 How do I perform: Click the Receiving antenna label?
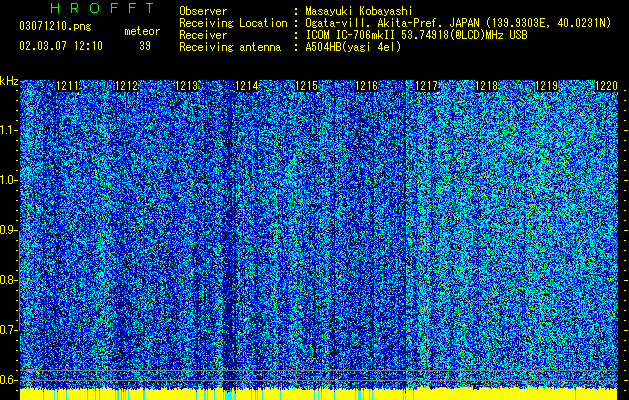click(x=230, y=47)
